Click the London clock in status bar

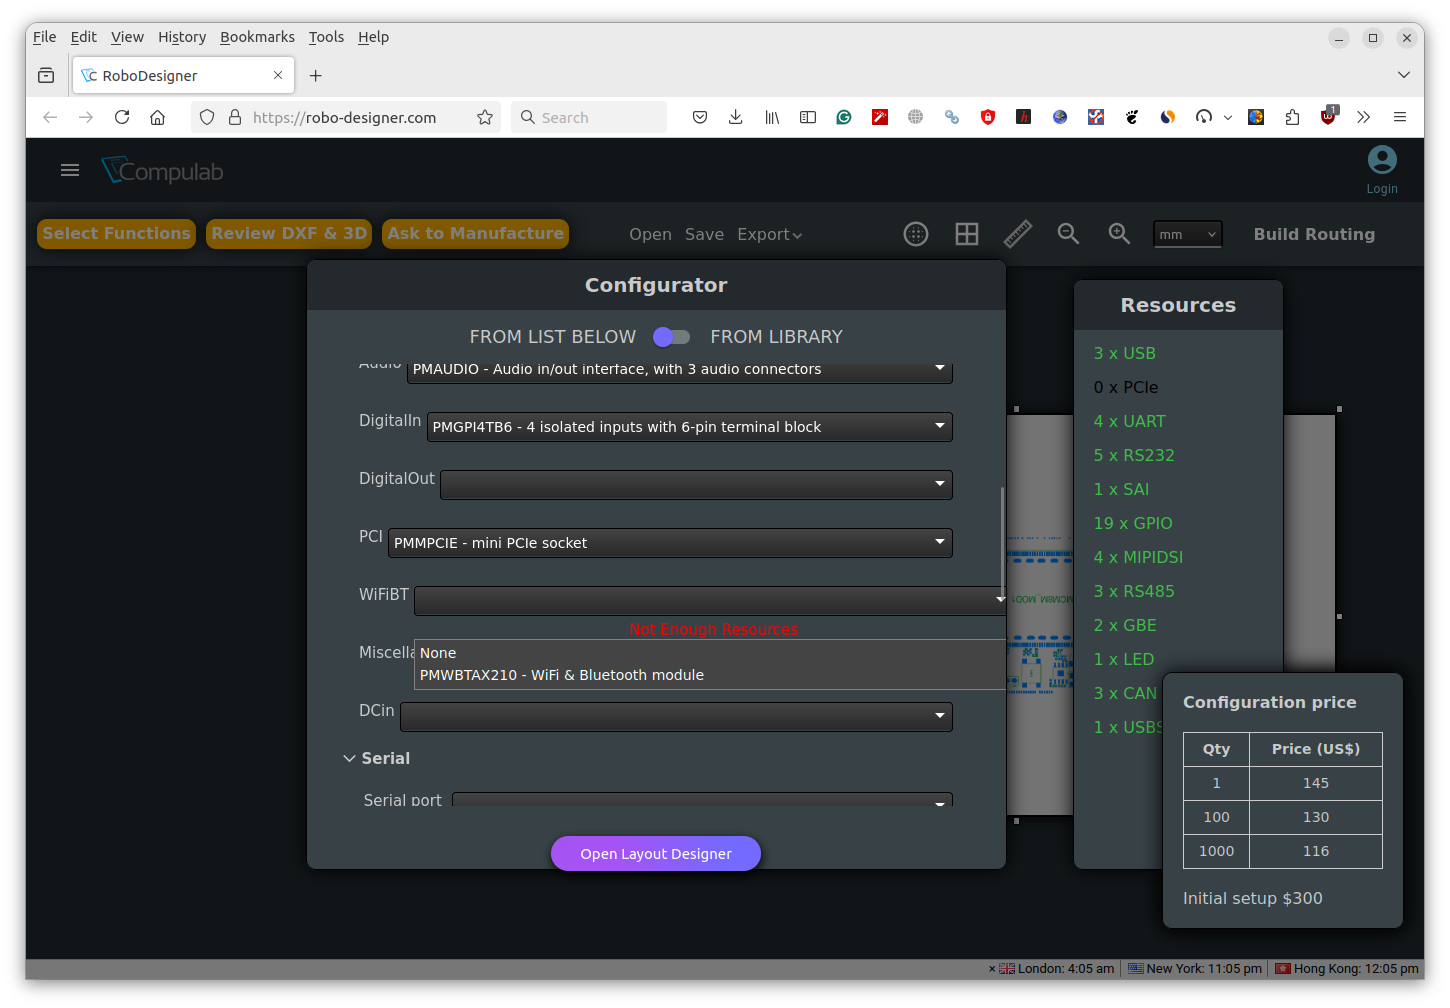[1057, 968]
